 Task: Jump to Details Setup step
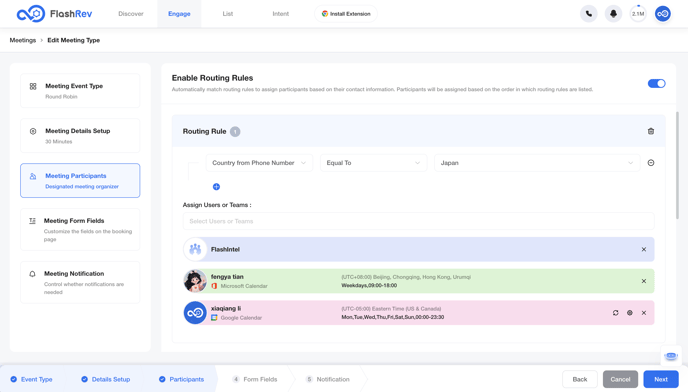point(106,379)
